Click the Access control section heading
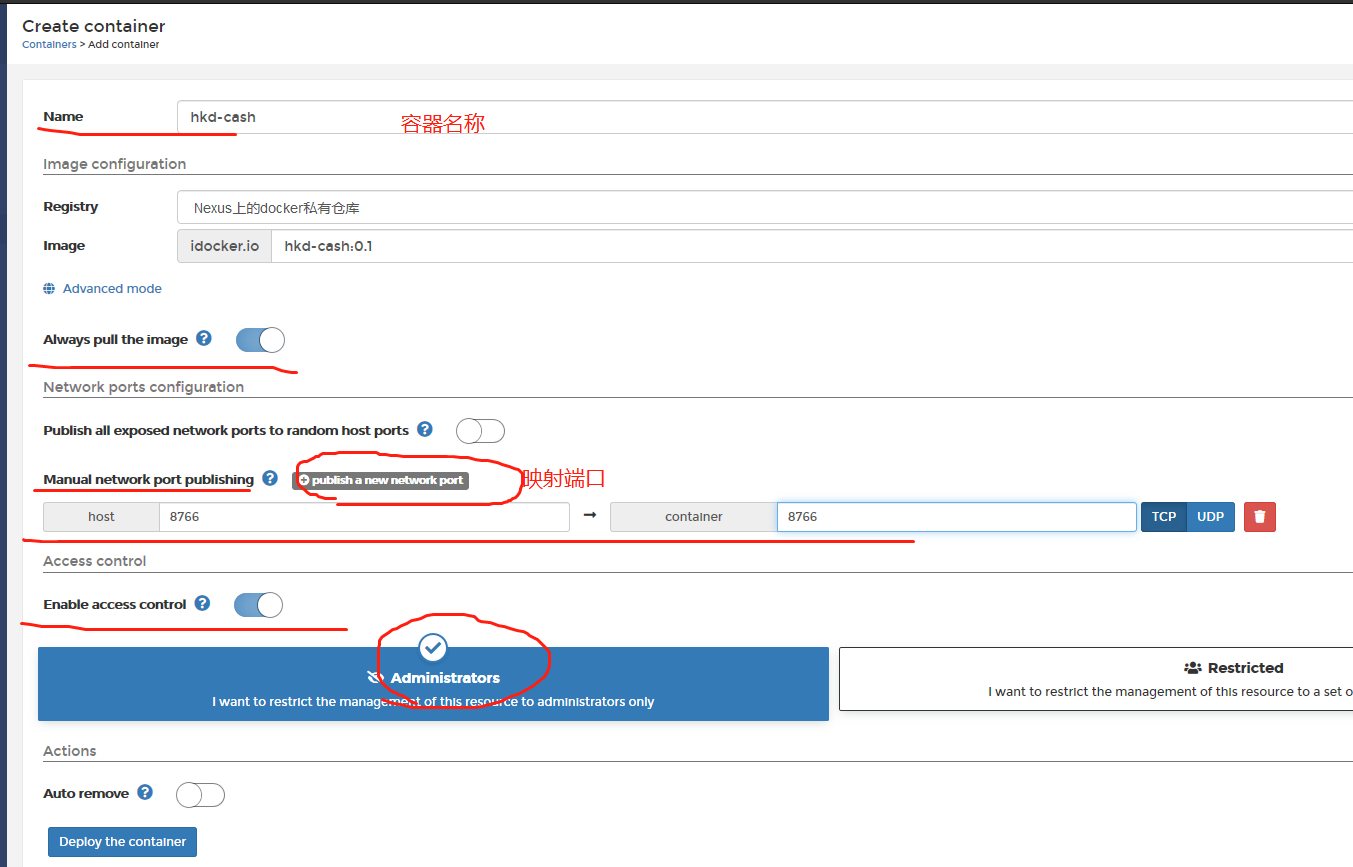1353x867 pixels. 94,561
